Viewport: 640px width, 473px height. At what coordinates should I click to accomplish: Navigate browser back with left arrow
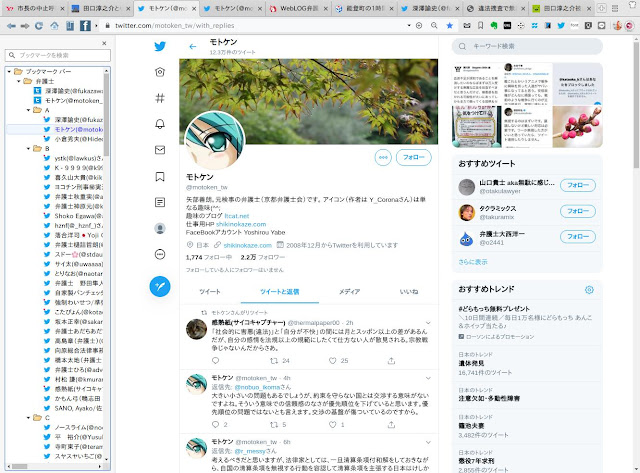11,26
